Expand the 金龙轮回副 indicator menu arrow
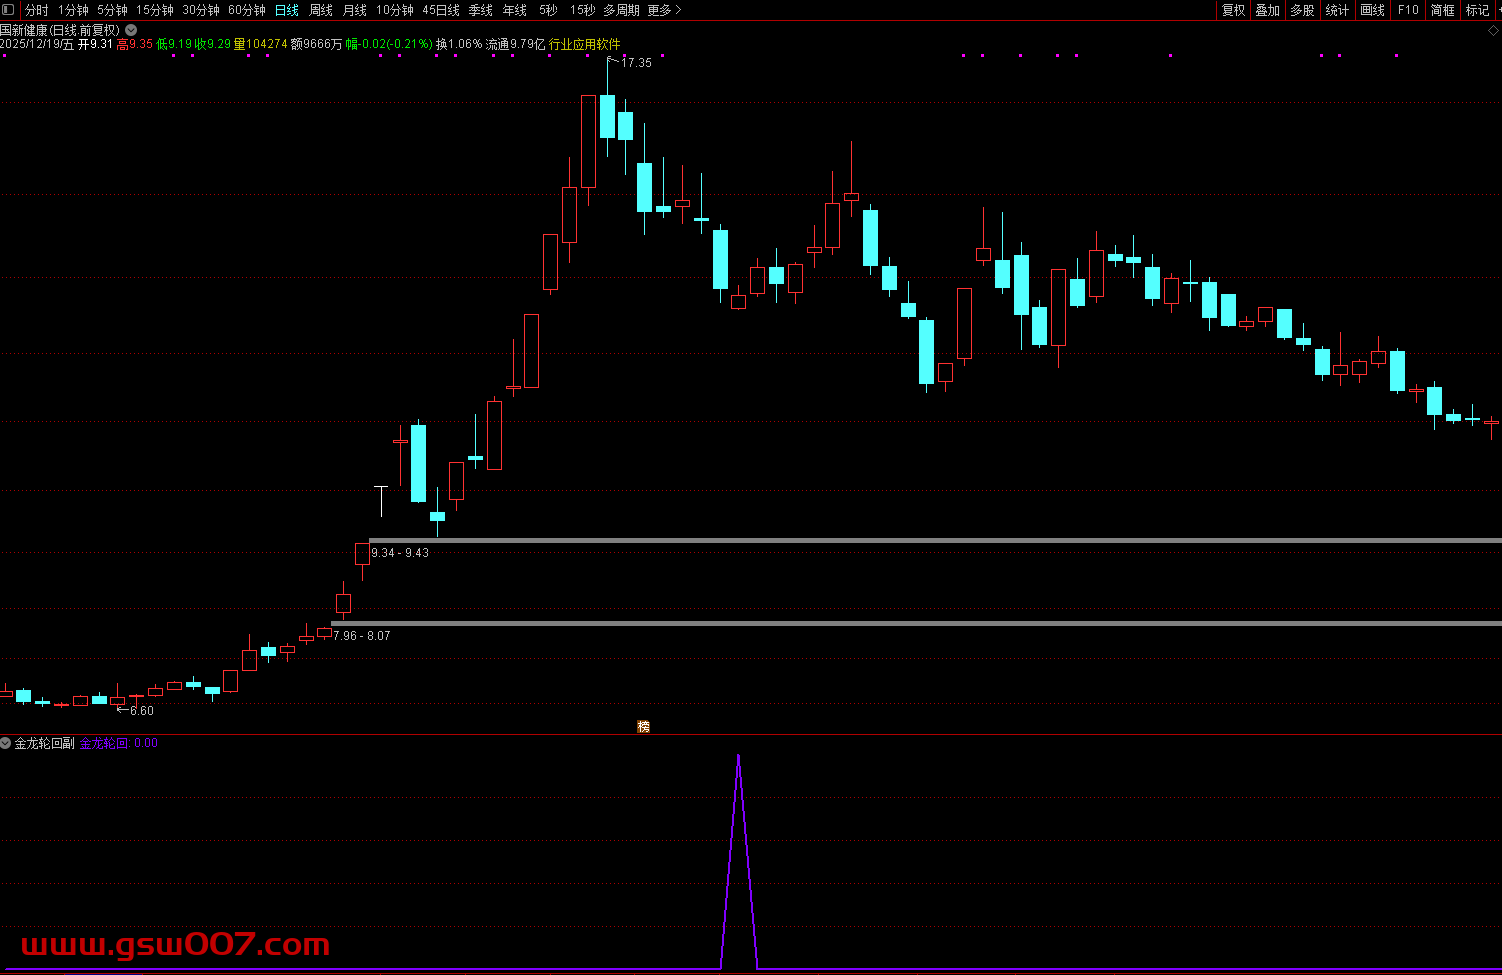 coord(6,743)
